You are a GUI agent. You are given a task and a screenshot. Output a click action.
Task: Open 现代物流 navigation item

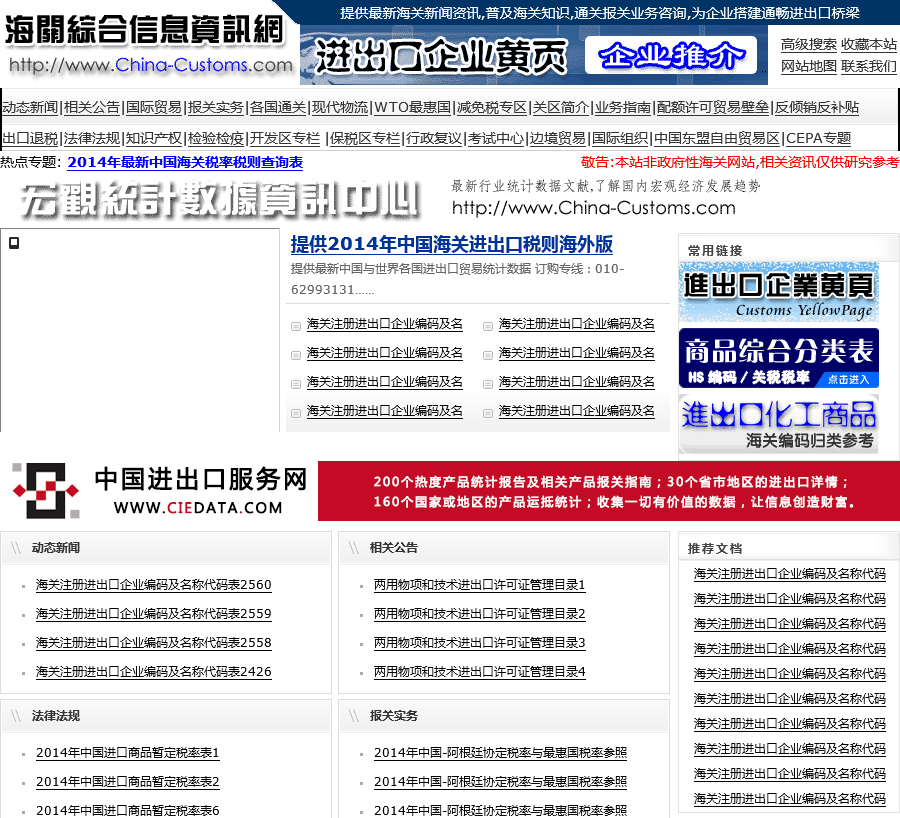coord(340,107)
